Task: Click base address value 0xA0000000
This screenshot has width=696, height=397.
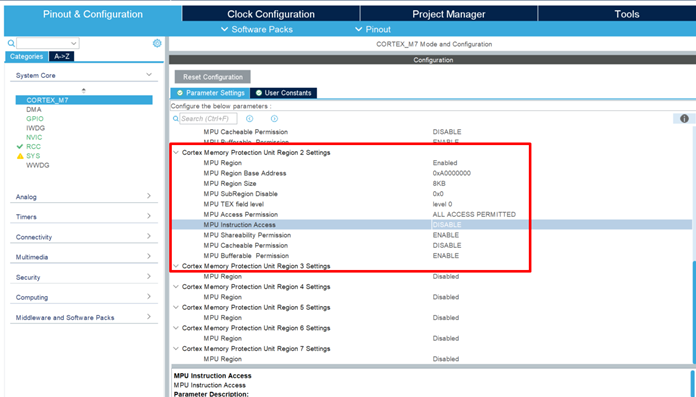Action: (451, 173)
